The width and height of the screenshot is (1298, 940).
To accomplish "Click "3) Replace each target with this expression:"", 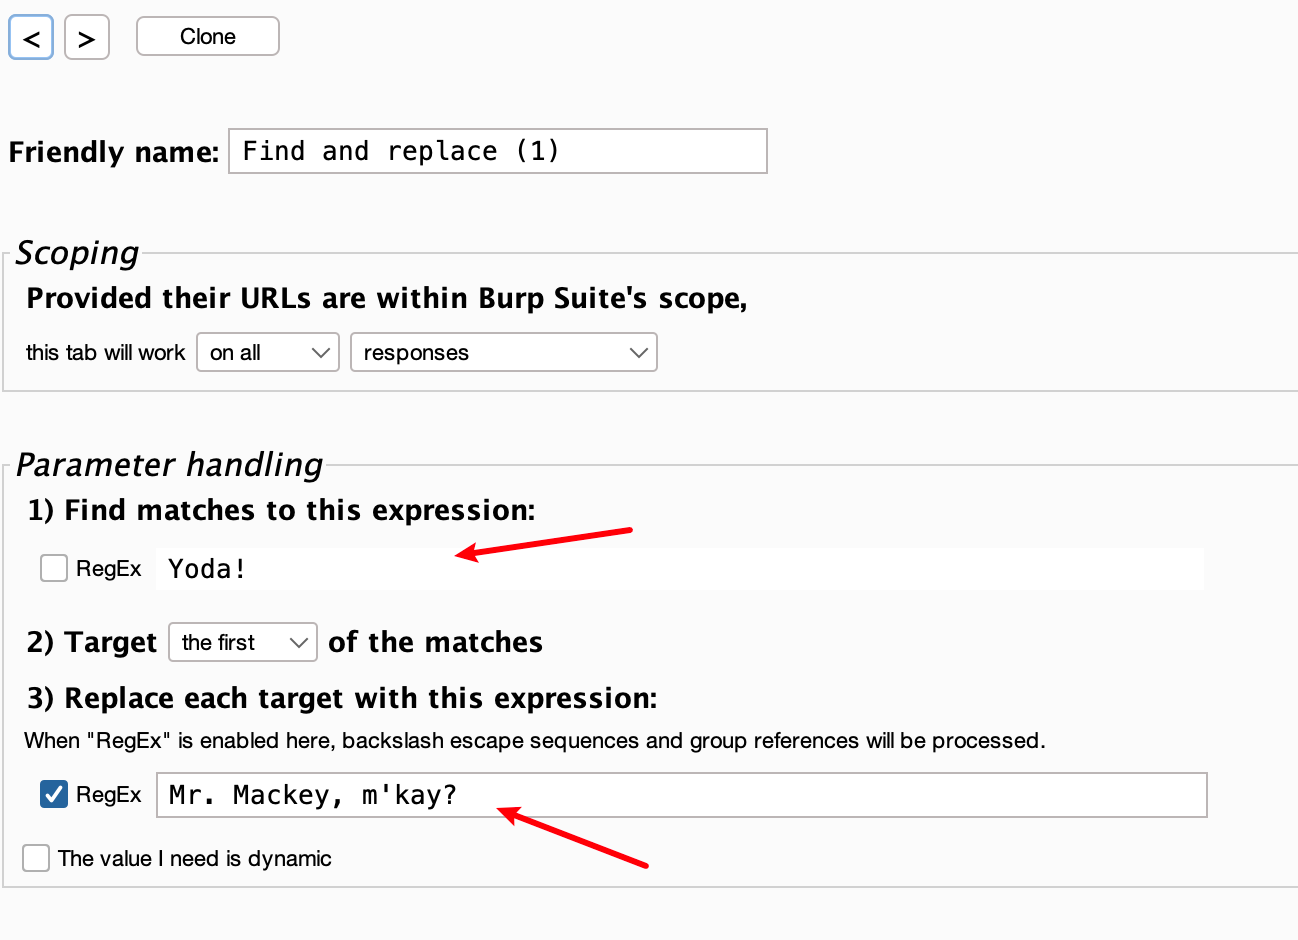I will click(x=342, y=698).
